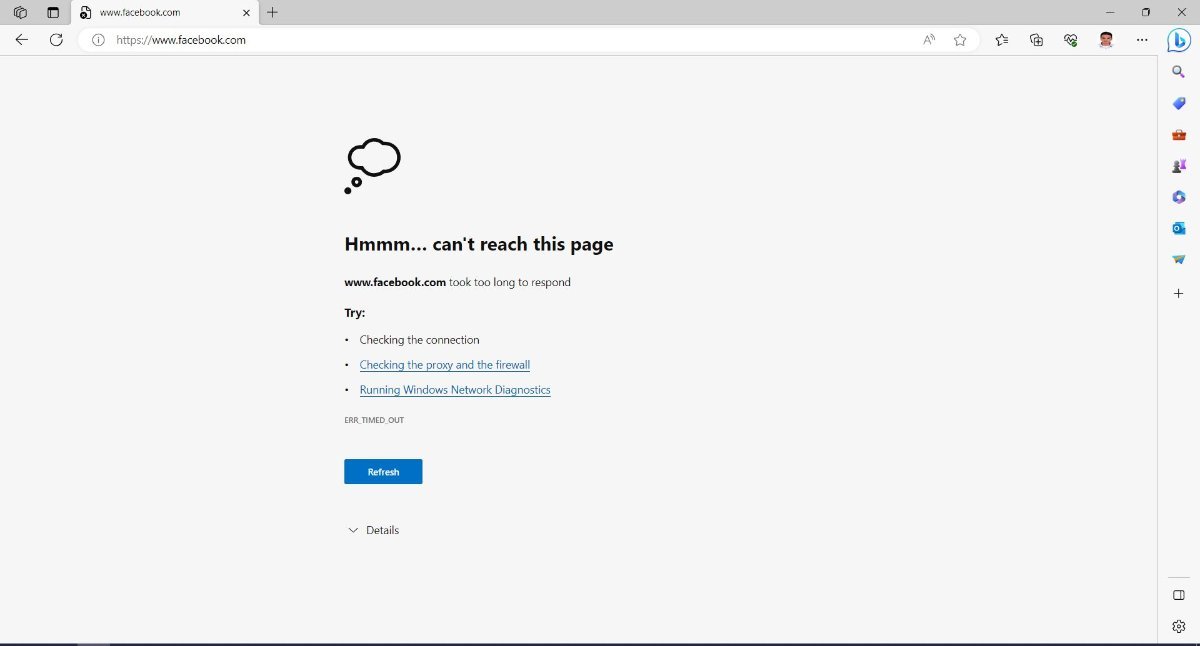View site information icon in the address bar
The height and width of the screenshot is (646, 1200).
point(98,40)
